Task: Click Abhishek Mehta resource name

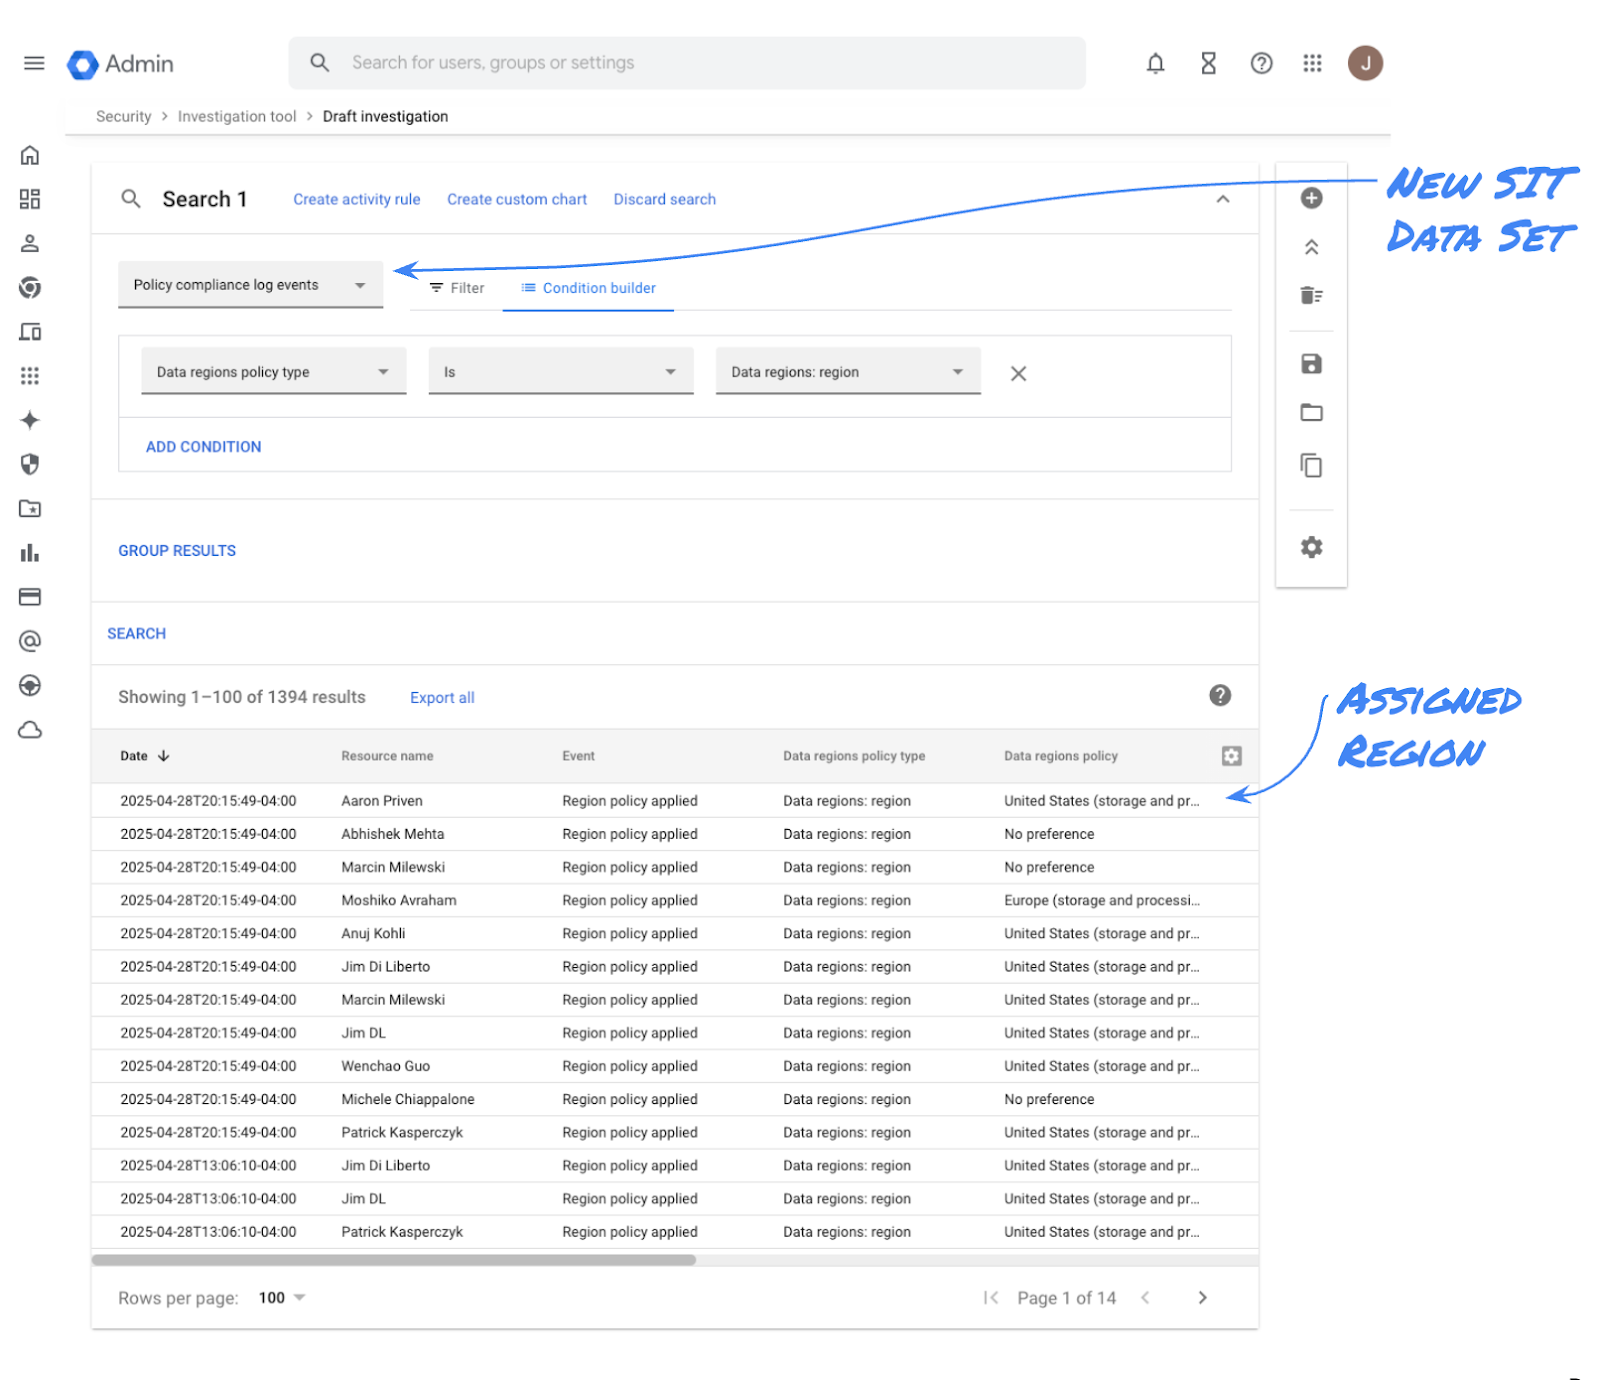Action: pos(393,834)
